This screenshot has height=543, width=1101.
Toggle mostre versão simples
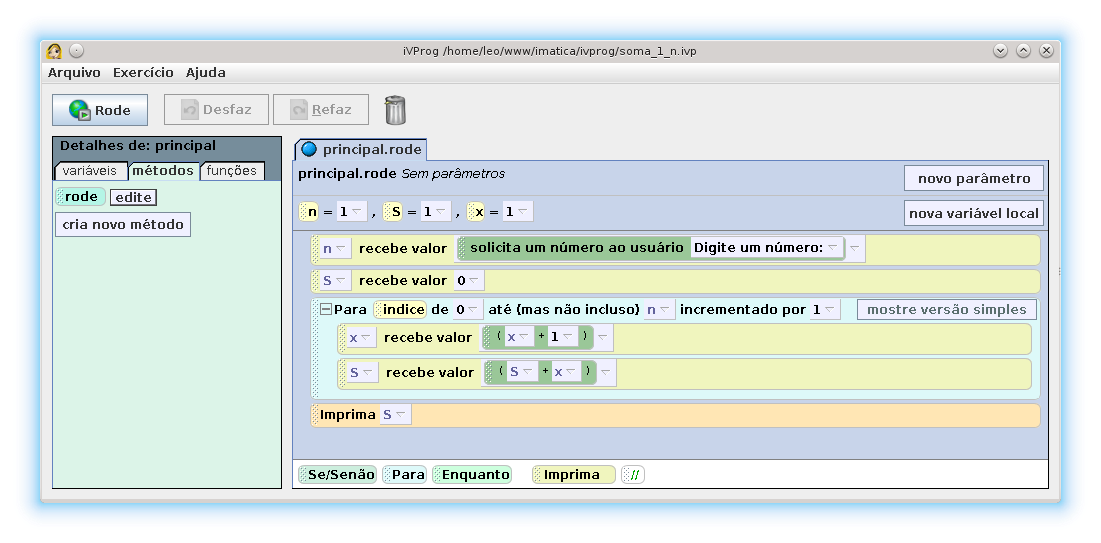tap(946, 310)
